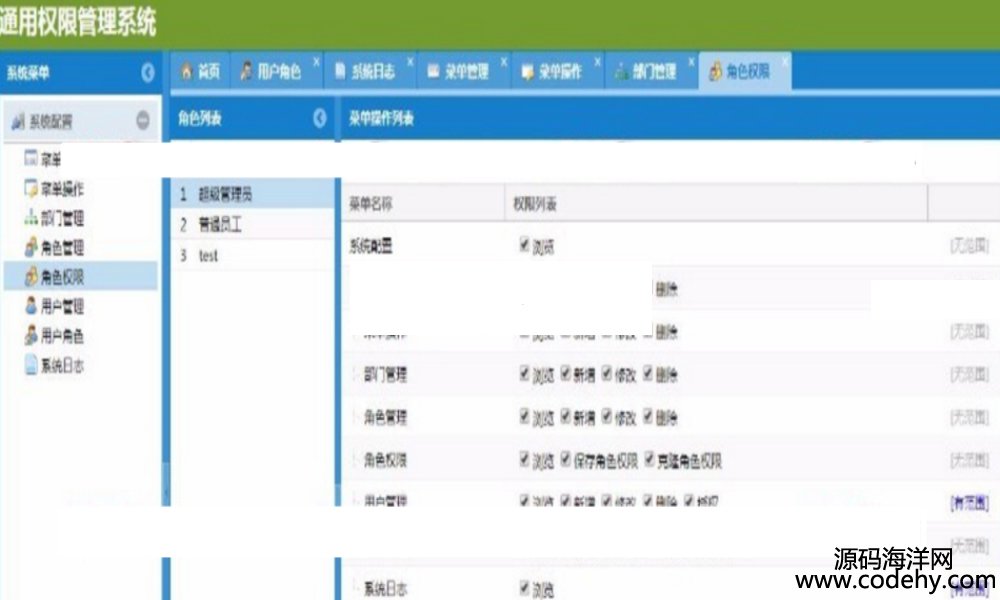1000x600 pixels.
Task: Click [无范围] link in 部门管理 row
Action: pyautogui.click(x=969, y=374)
